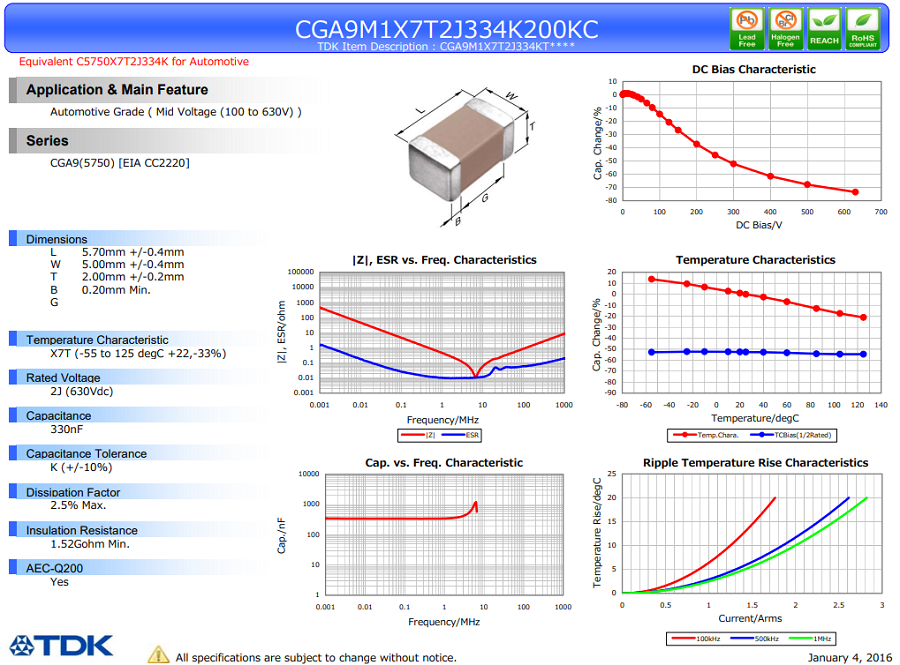Click the DC Bias Characteristic chart
Screen dimensions: 900x665
(753, 142)
